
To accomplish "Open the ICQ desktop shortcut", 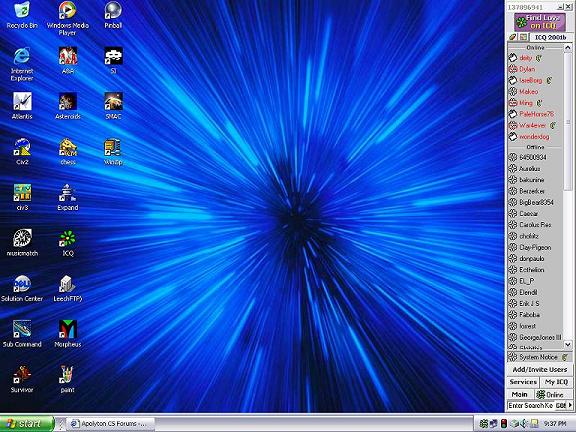I will coord(68,243).
